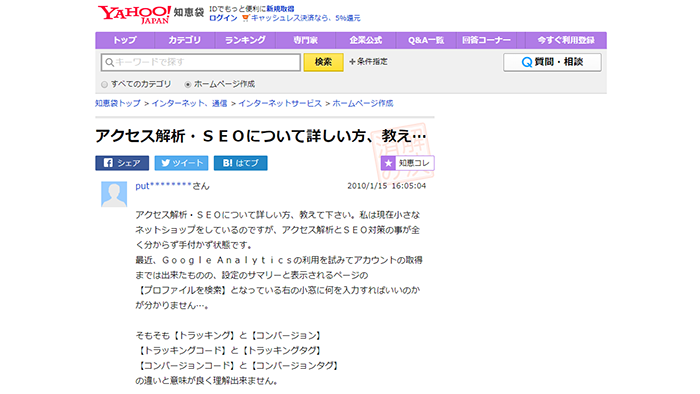Share the question on Facebook via シェア
Screen dimensions: 700x394
pyautogui.click(x=122, y=163)
